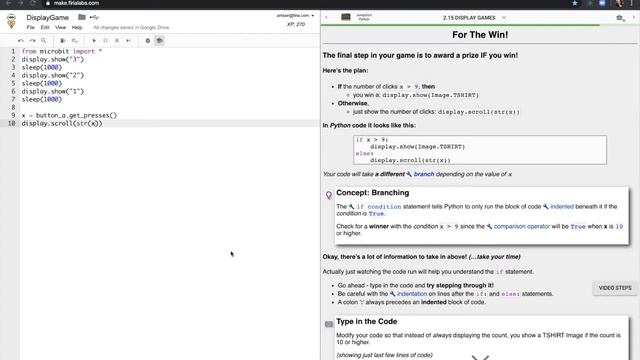Click the 'All changes saved in Google Drive' status
This screenshot has width=640, height=360.
click(x=131, y=27)
